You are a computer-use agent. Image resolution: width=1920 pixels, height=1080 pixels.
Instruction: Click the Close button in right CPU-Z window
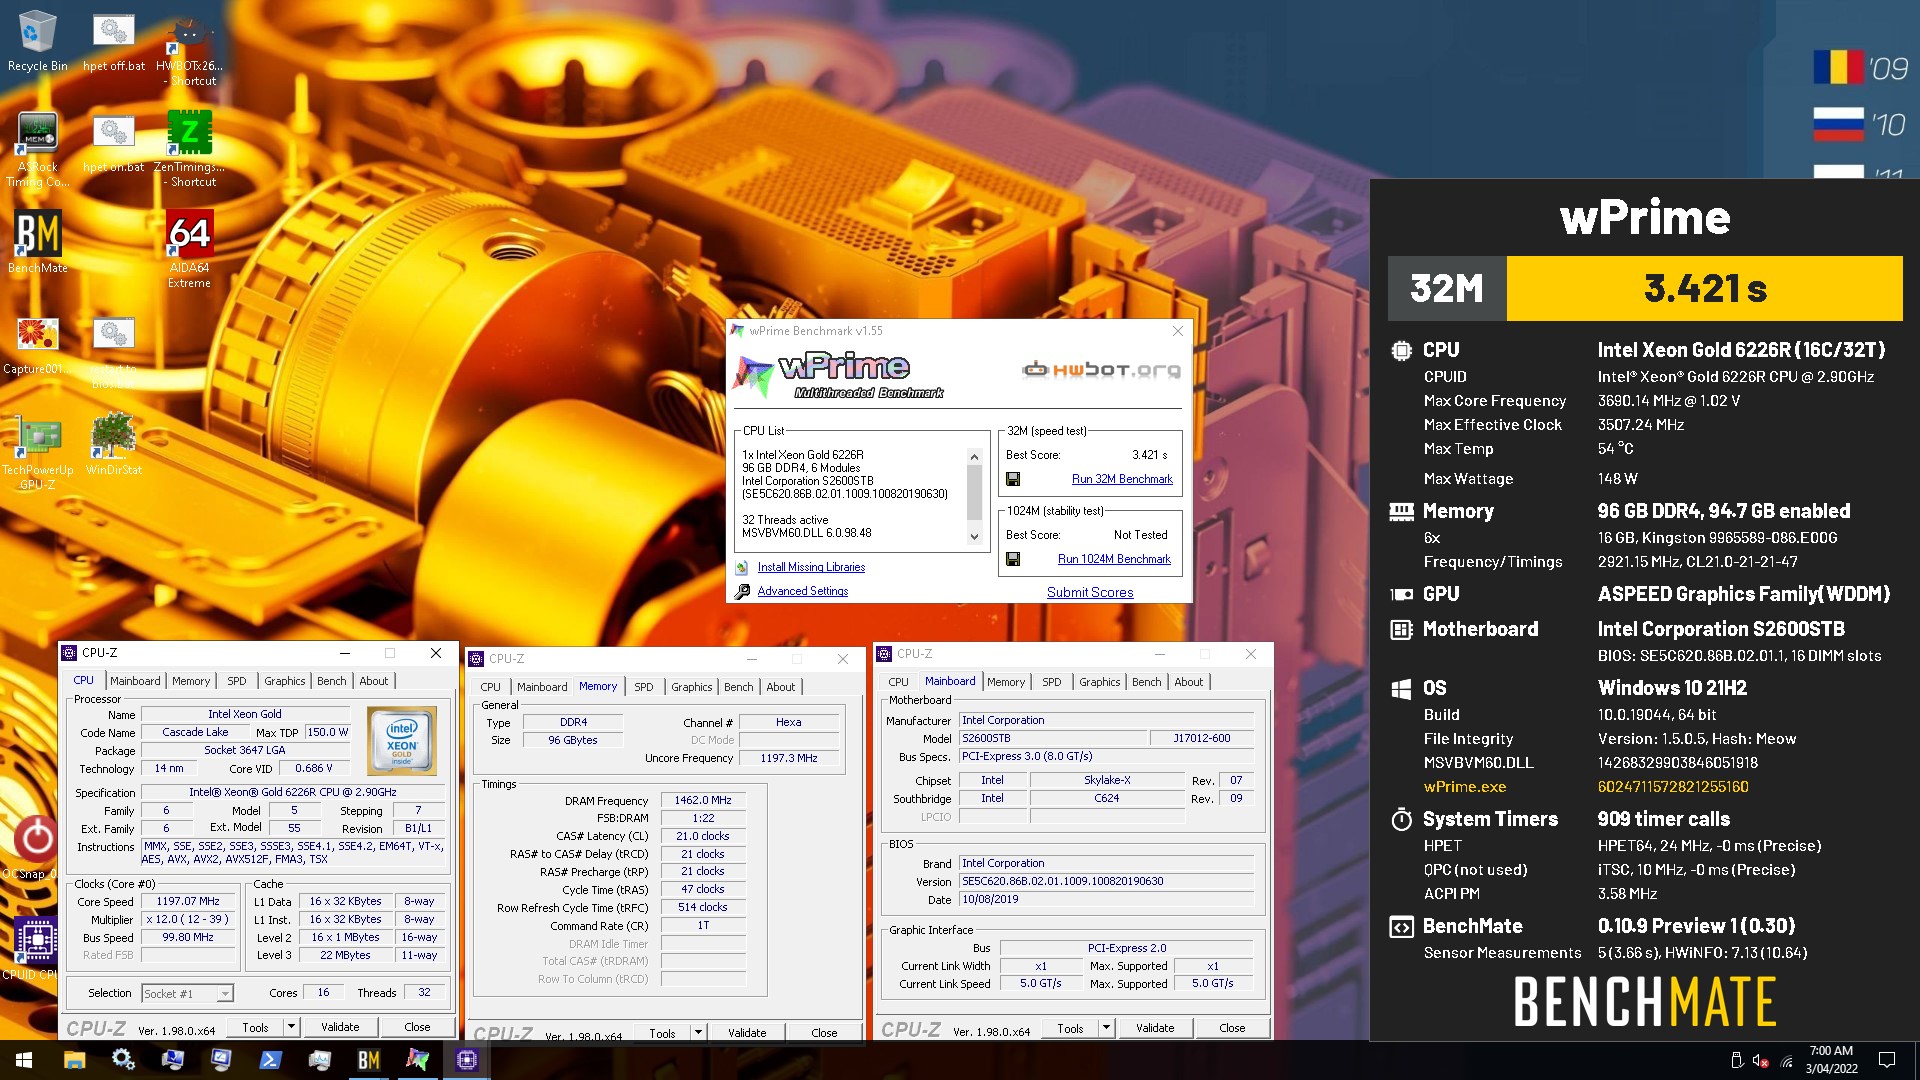pyautogui.click(x=1232, y=1028)
